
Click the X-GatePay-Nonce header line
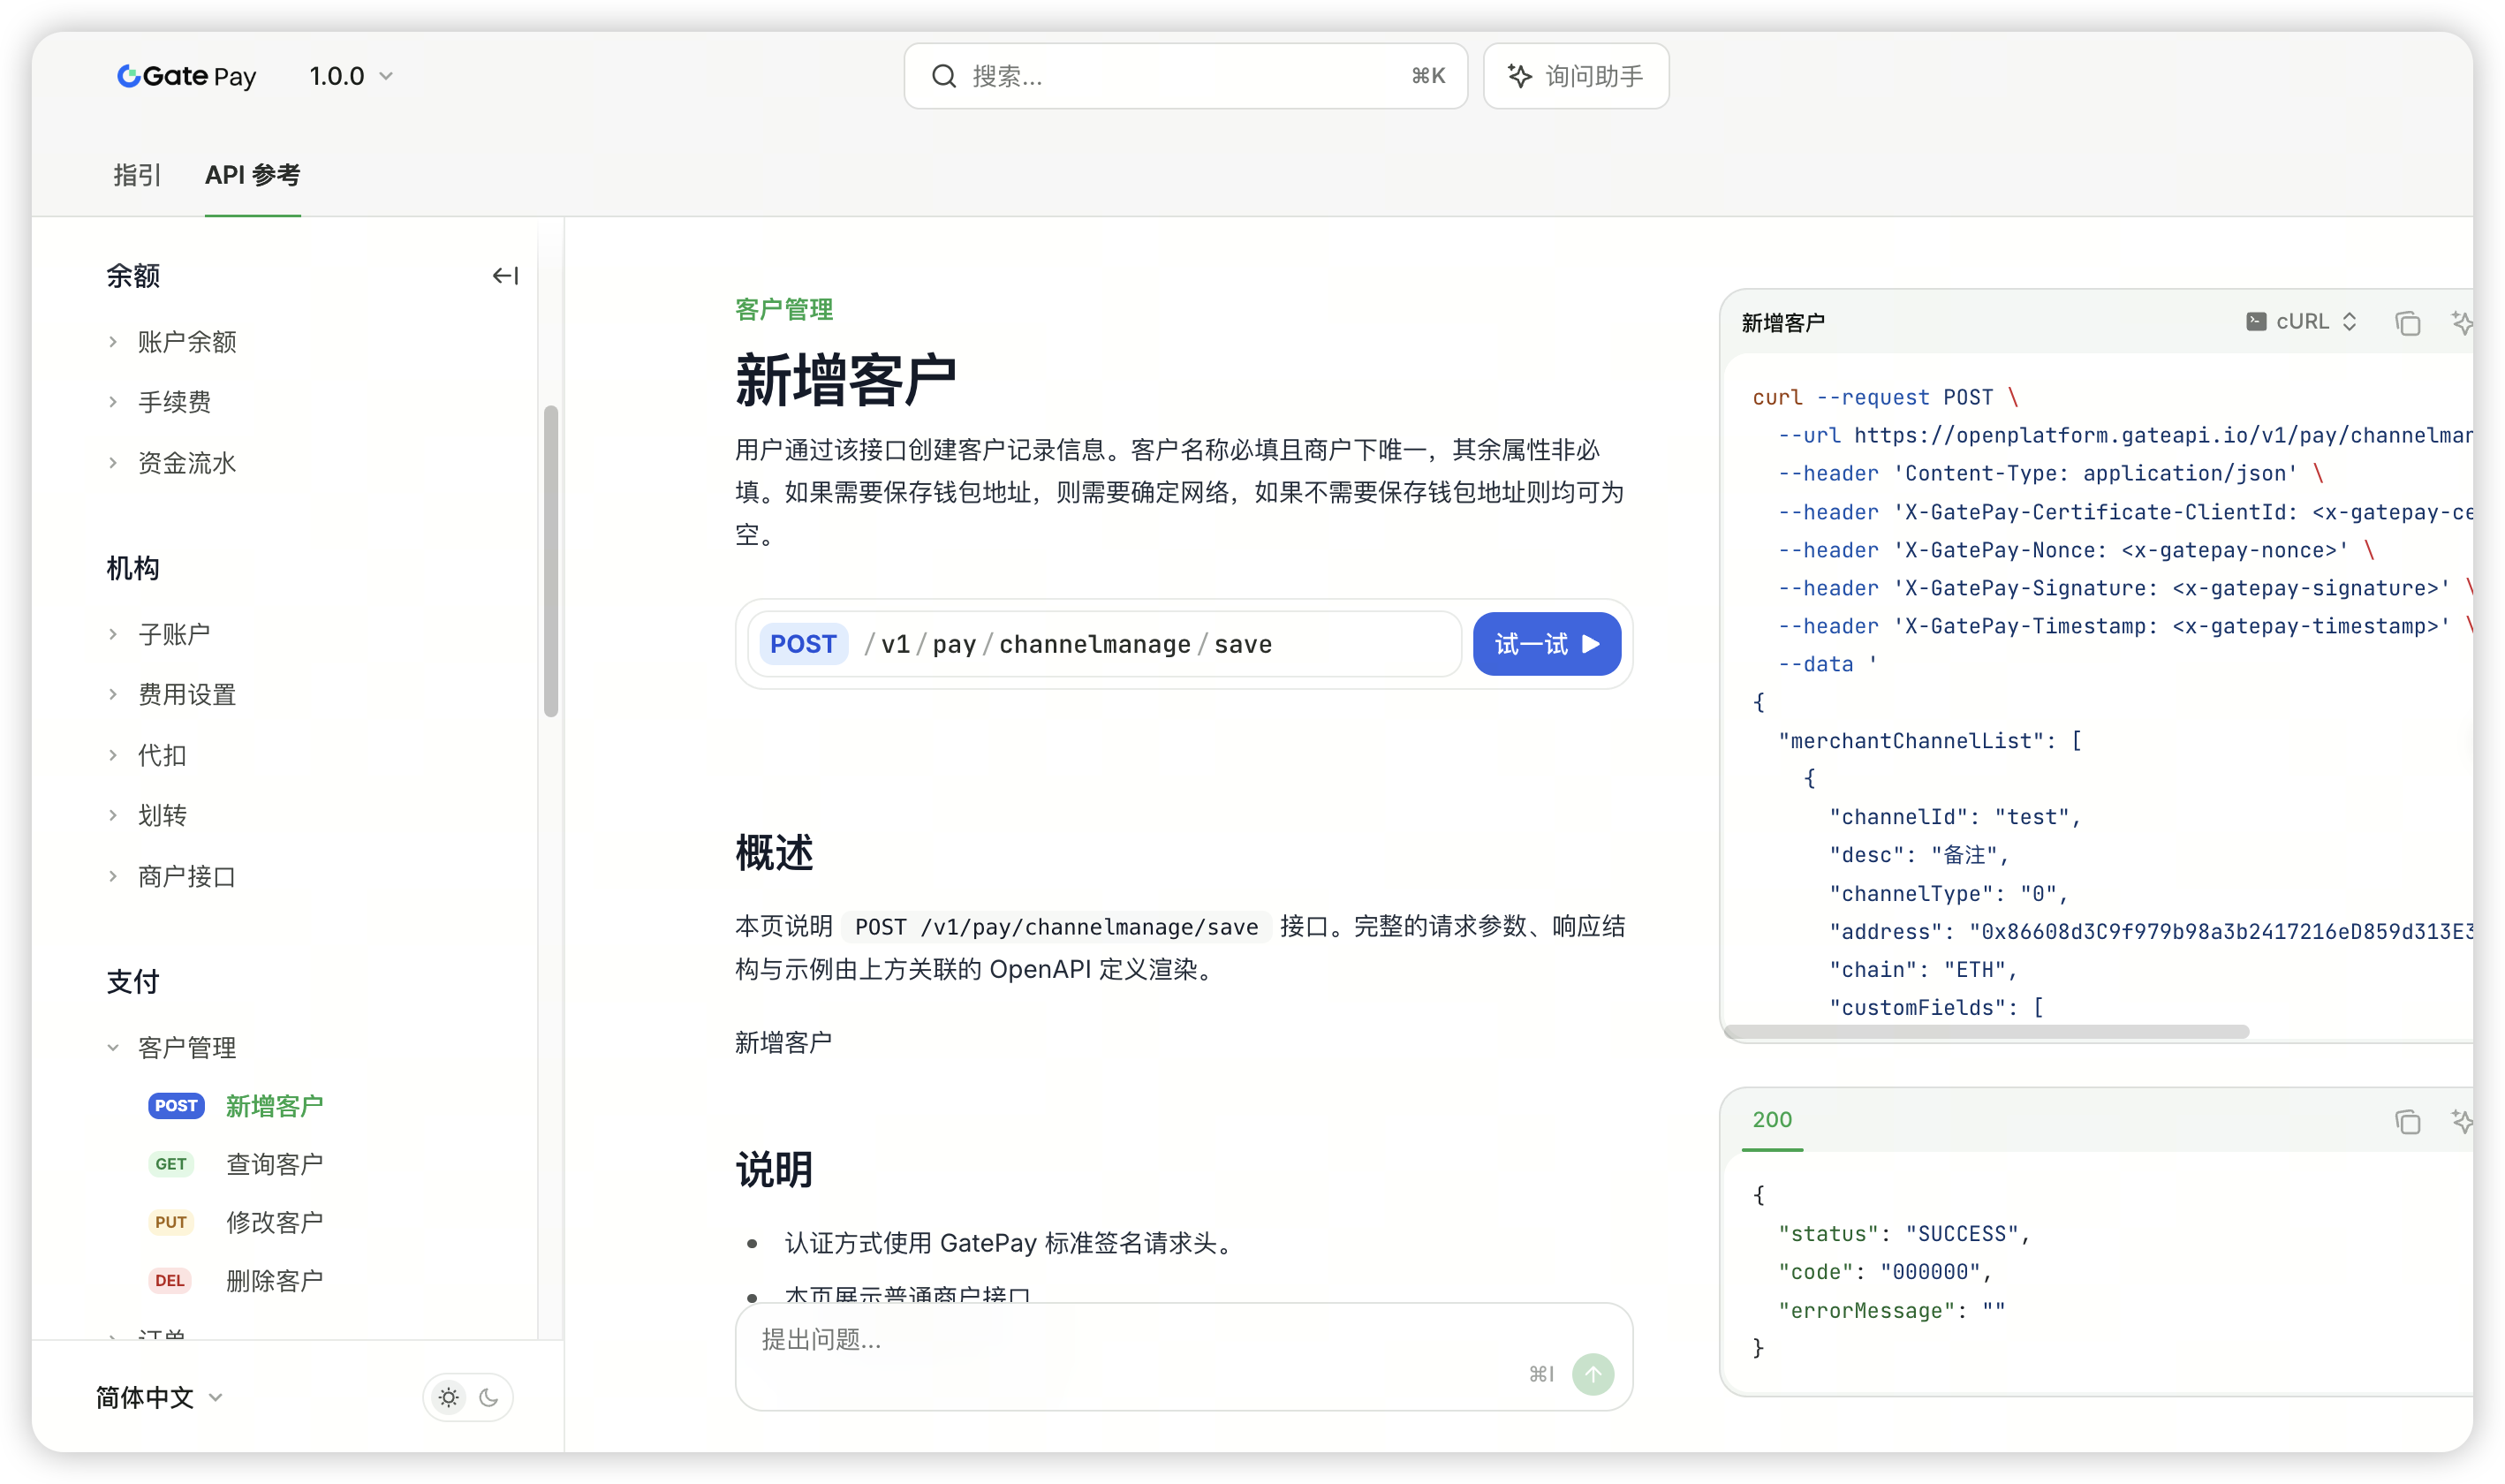2075,550
